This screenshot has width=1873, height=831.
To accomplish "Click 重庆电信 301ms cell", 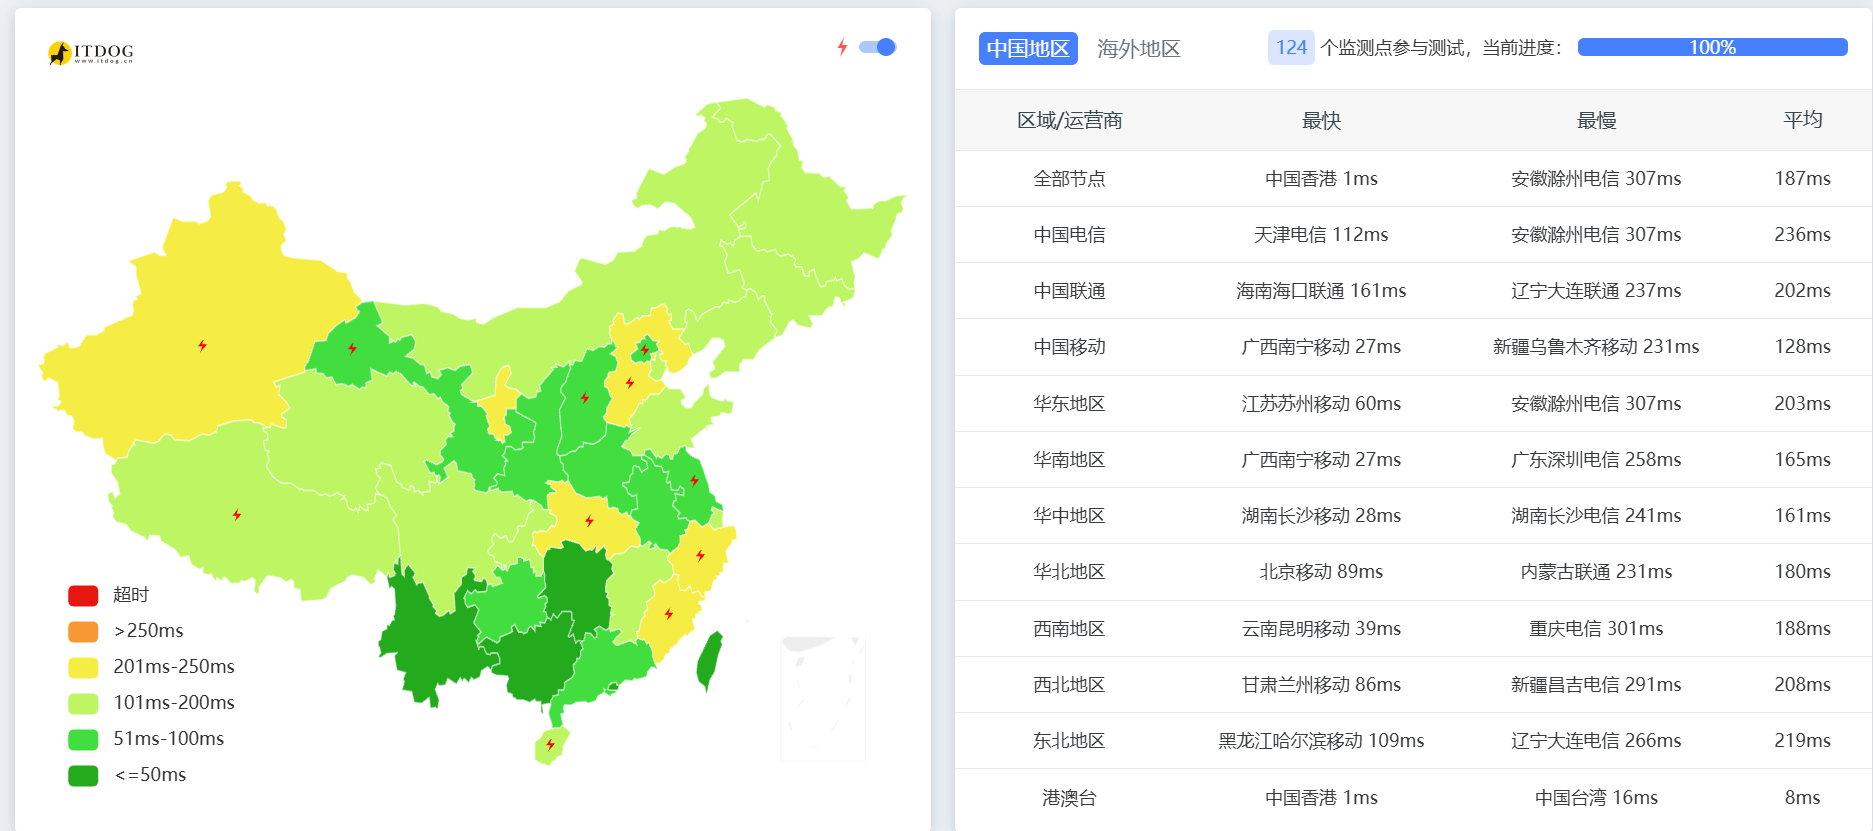I will coord(1596,628).
